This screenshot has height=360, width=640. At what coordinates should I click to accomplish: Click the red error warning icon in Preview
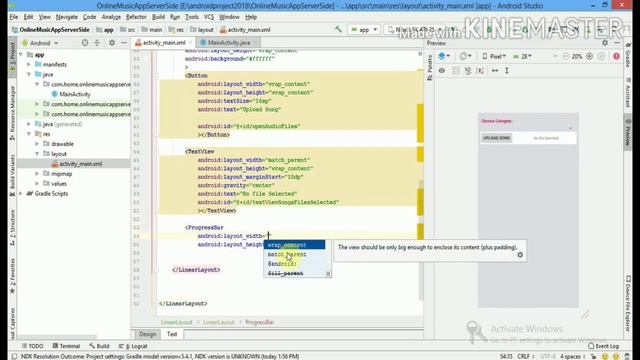click(x=616, y=56)
